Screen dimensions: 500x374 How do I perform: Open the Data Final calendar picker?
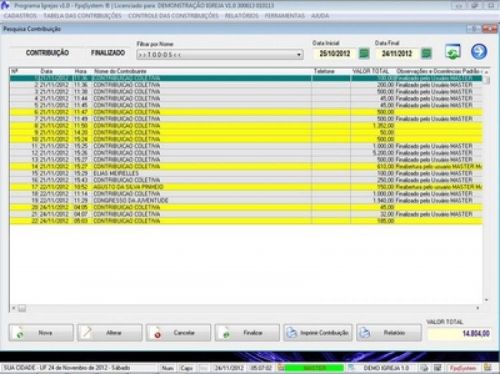point(426,53)
